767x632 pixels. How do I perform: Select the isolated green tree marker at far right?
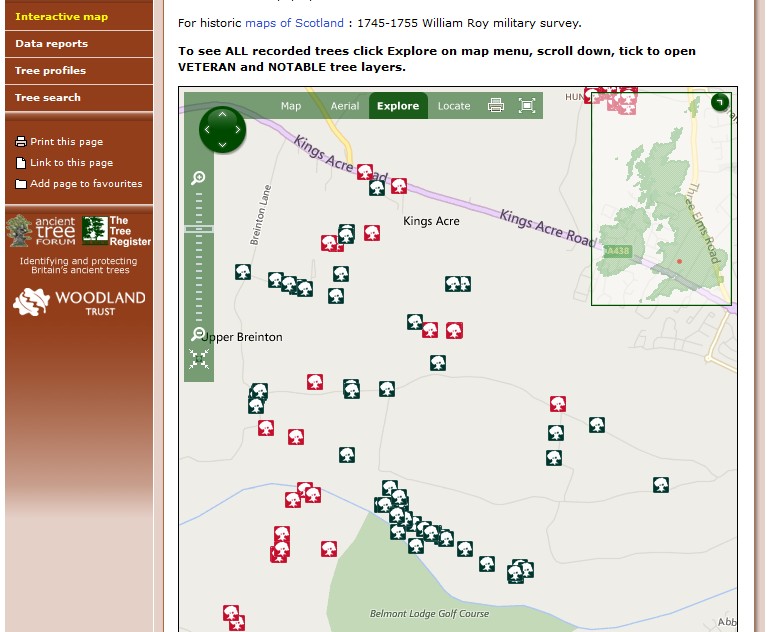pos(661,485)
